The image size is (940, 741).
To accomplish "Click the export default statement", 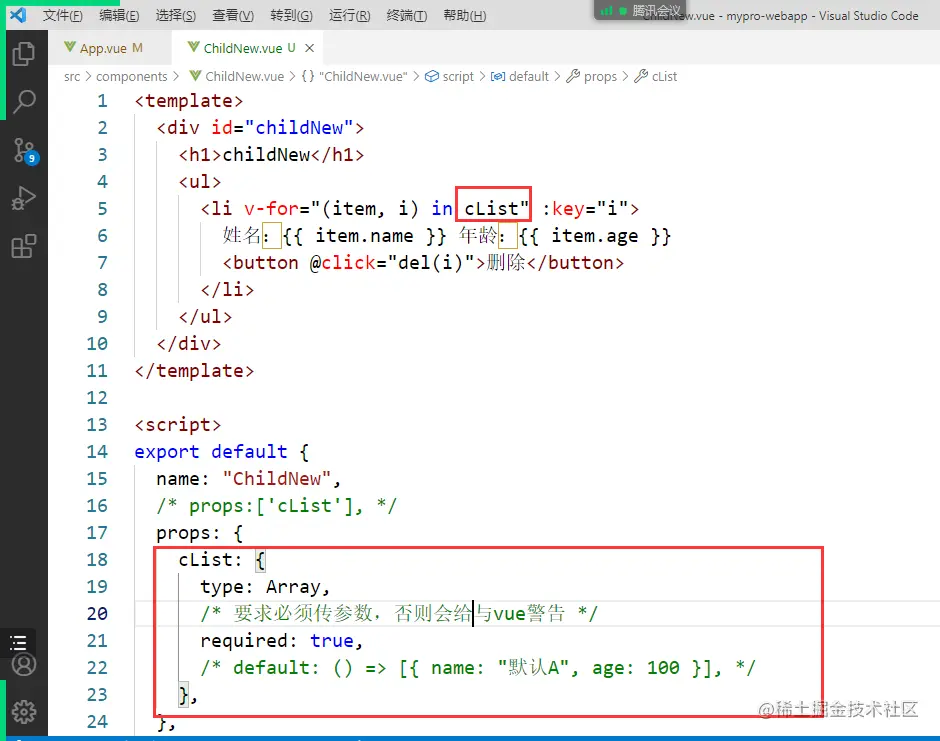I will click(210, 451).
